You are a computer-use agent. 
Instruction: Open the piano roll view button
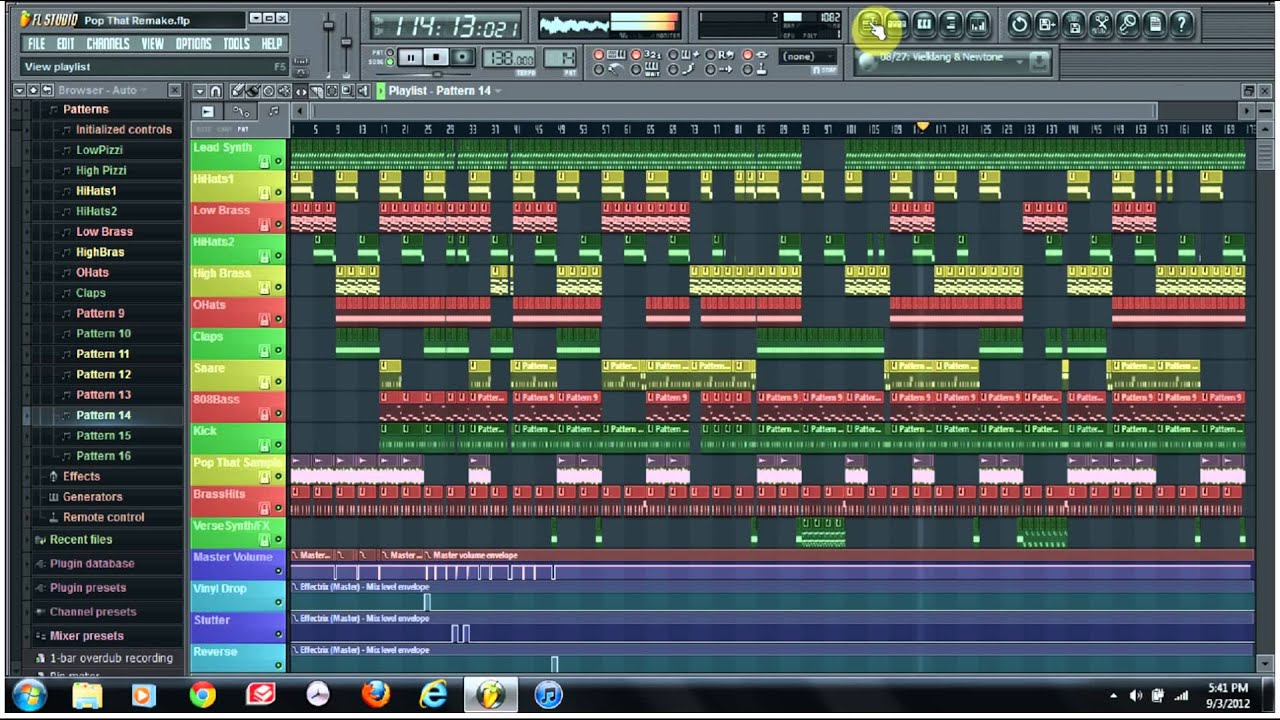[x=924, y=23]
